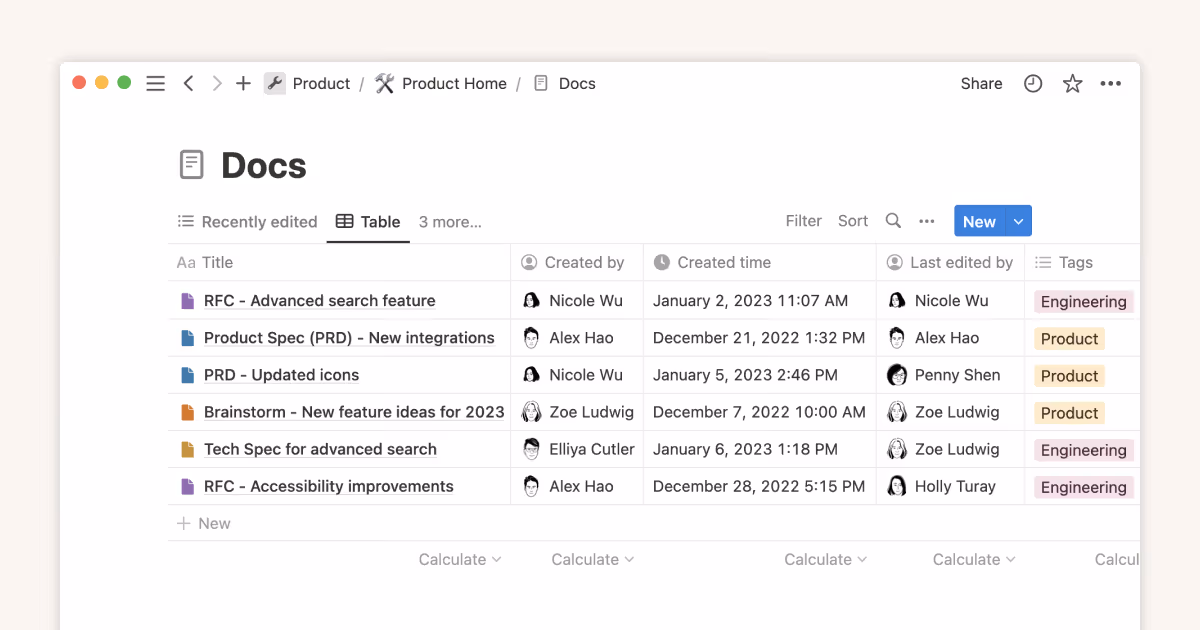This screenshot has height=630, width=1200.
Task: Open the search icon in the table toolbar
Action: (x=893, y=220)
